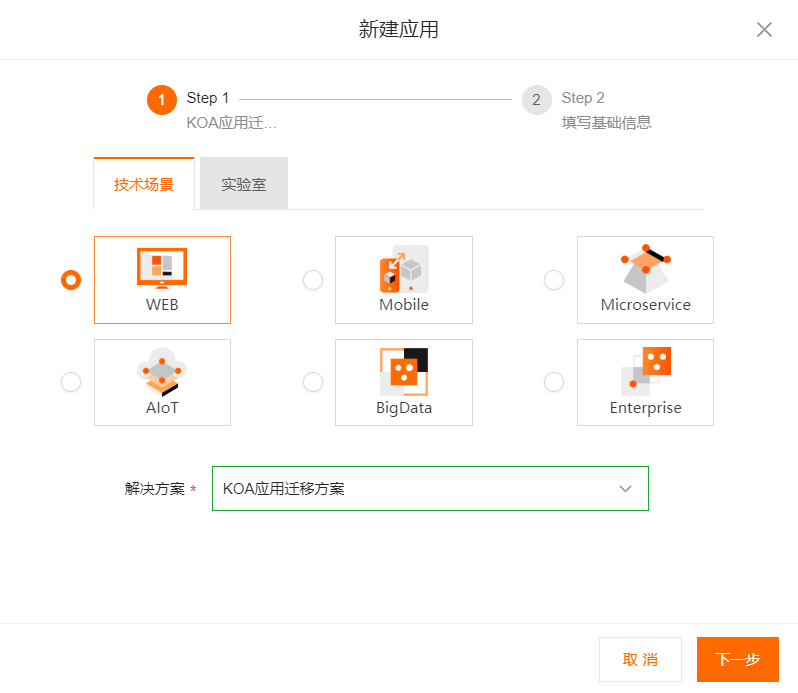Click the BigData scenario icon
798x693 pixels.
pos(403,371)
